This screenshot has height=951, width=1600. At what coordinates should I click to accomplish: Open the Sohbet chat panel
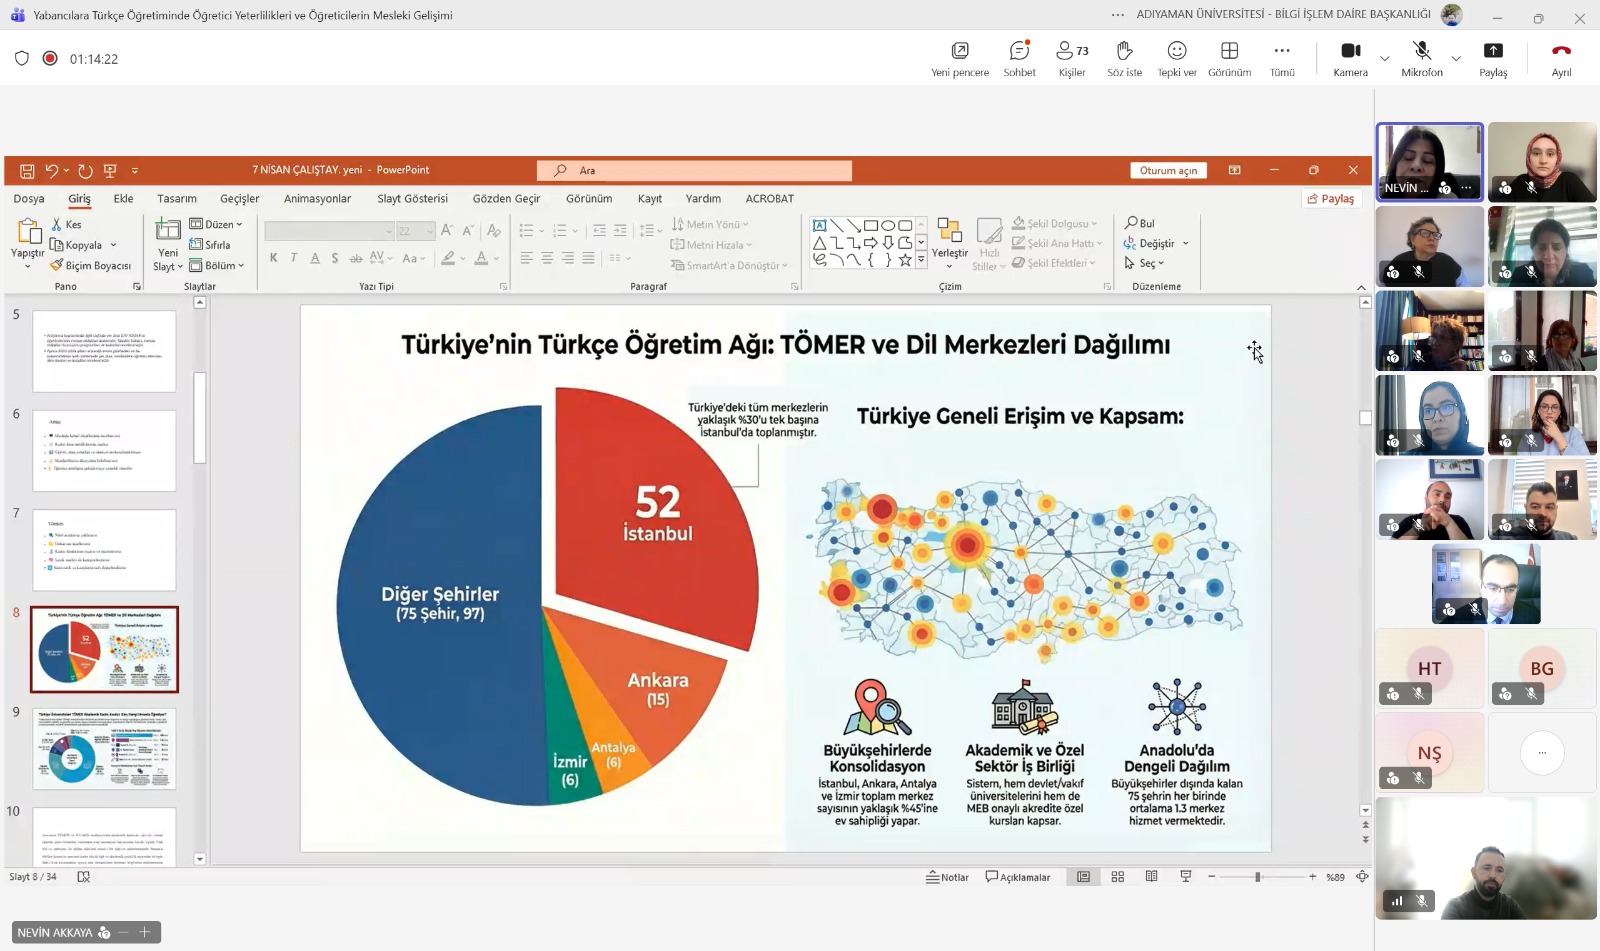(x=1019, y=58)
